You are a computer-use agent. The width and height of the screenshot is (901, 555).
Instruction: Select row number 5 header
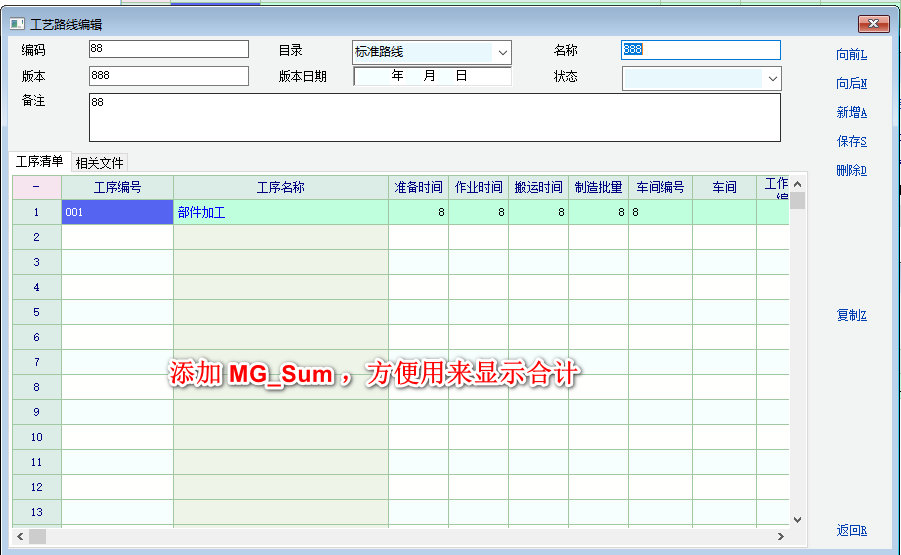tap(36, 312)
